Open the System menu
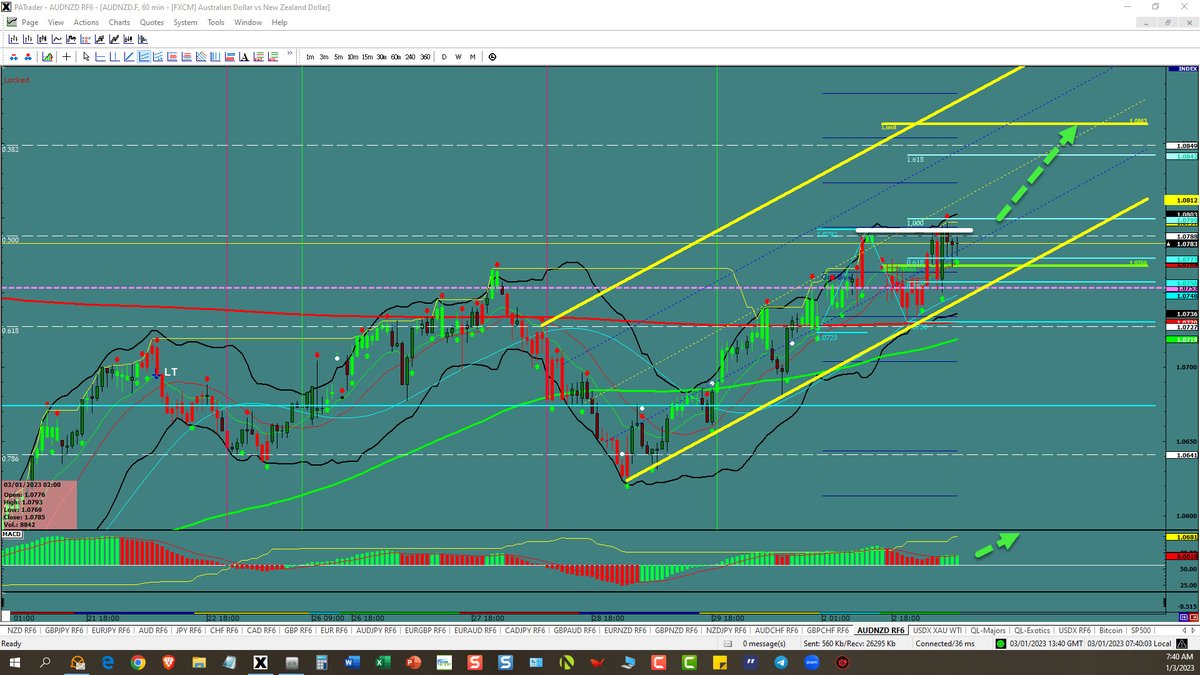 [x=185, y=22]
